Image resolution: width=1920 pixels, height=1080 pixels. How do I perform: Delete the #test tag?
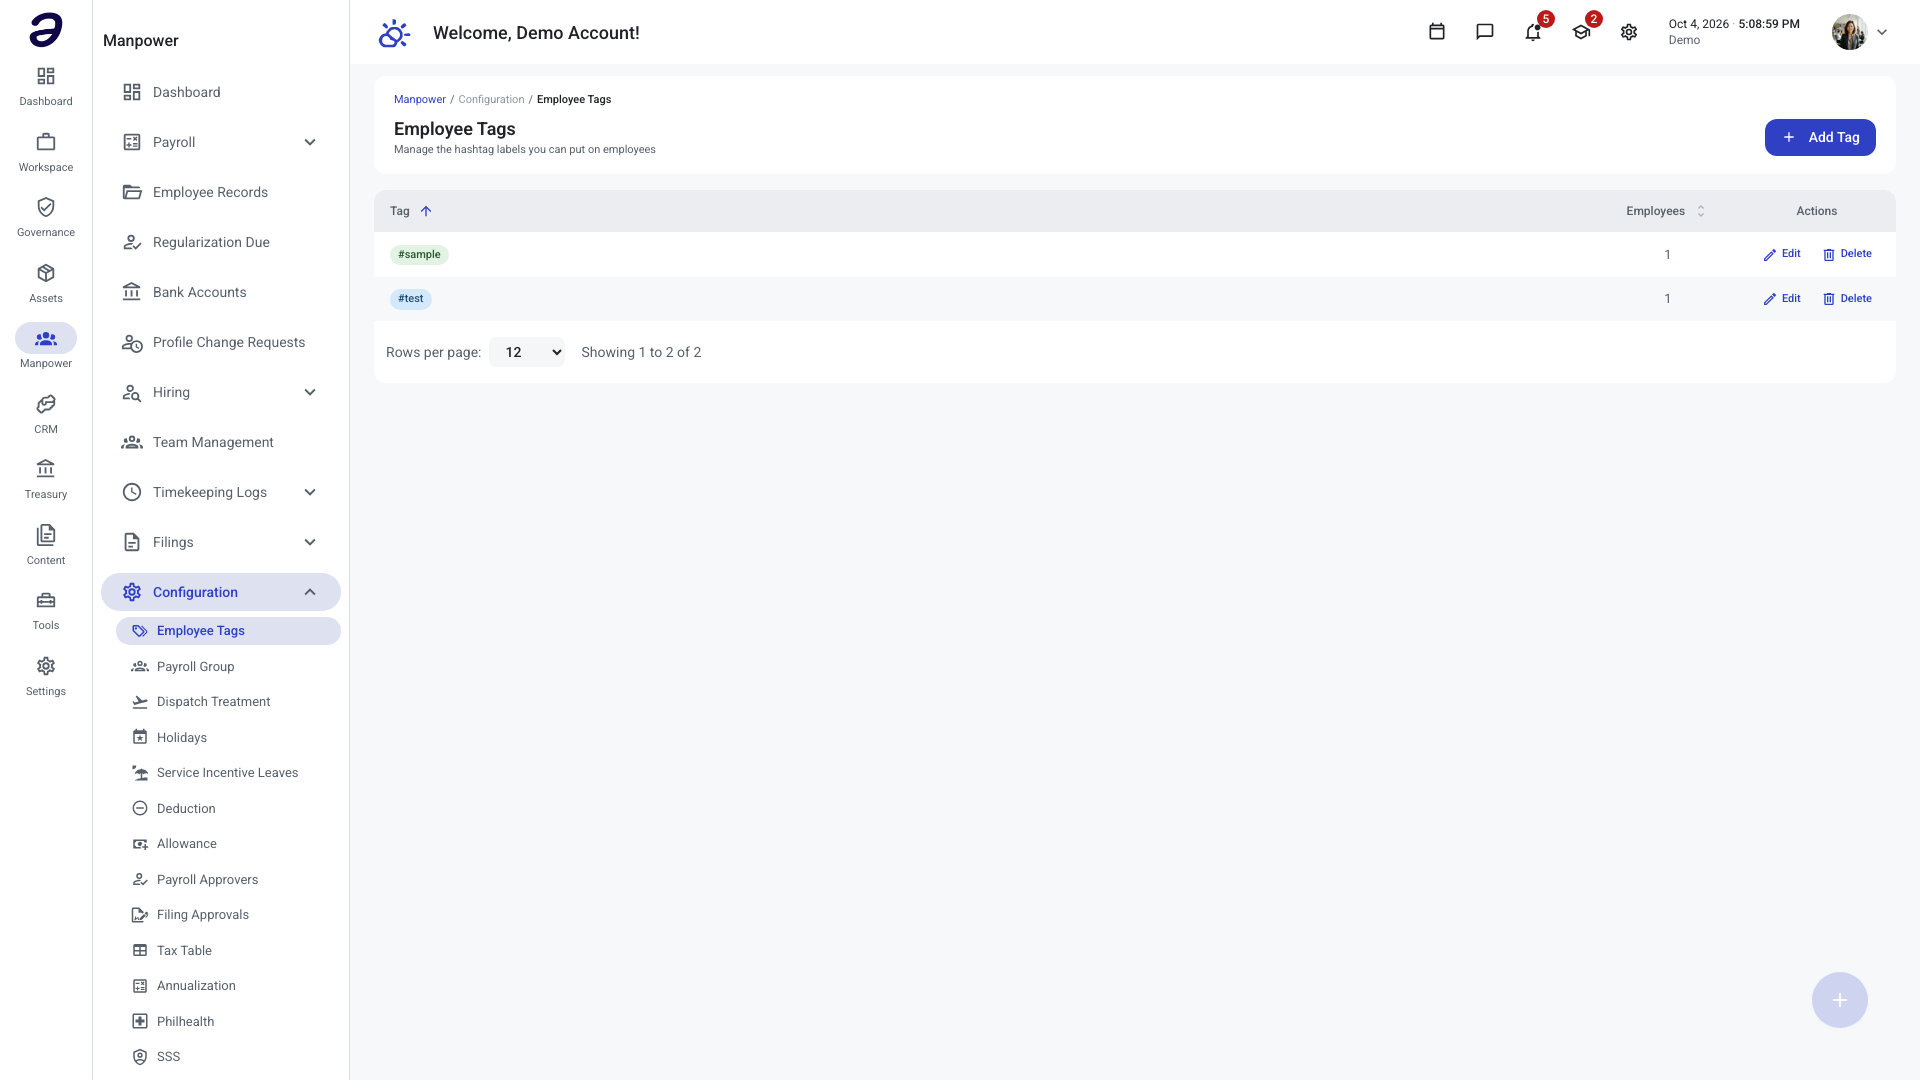point(1847,298)
